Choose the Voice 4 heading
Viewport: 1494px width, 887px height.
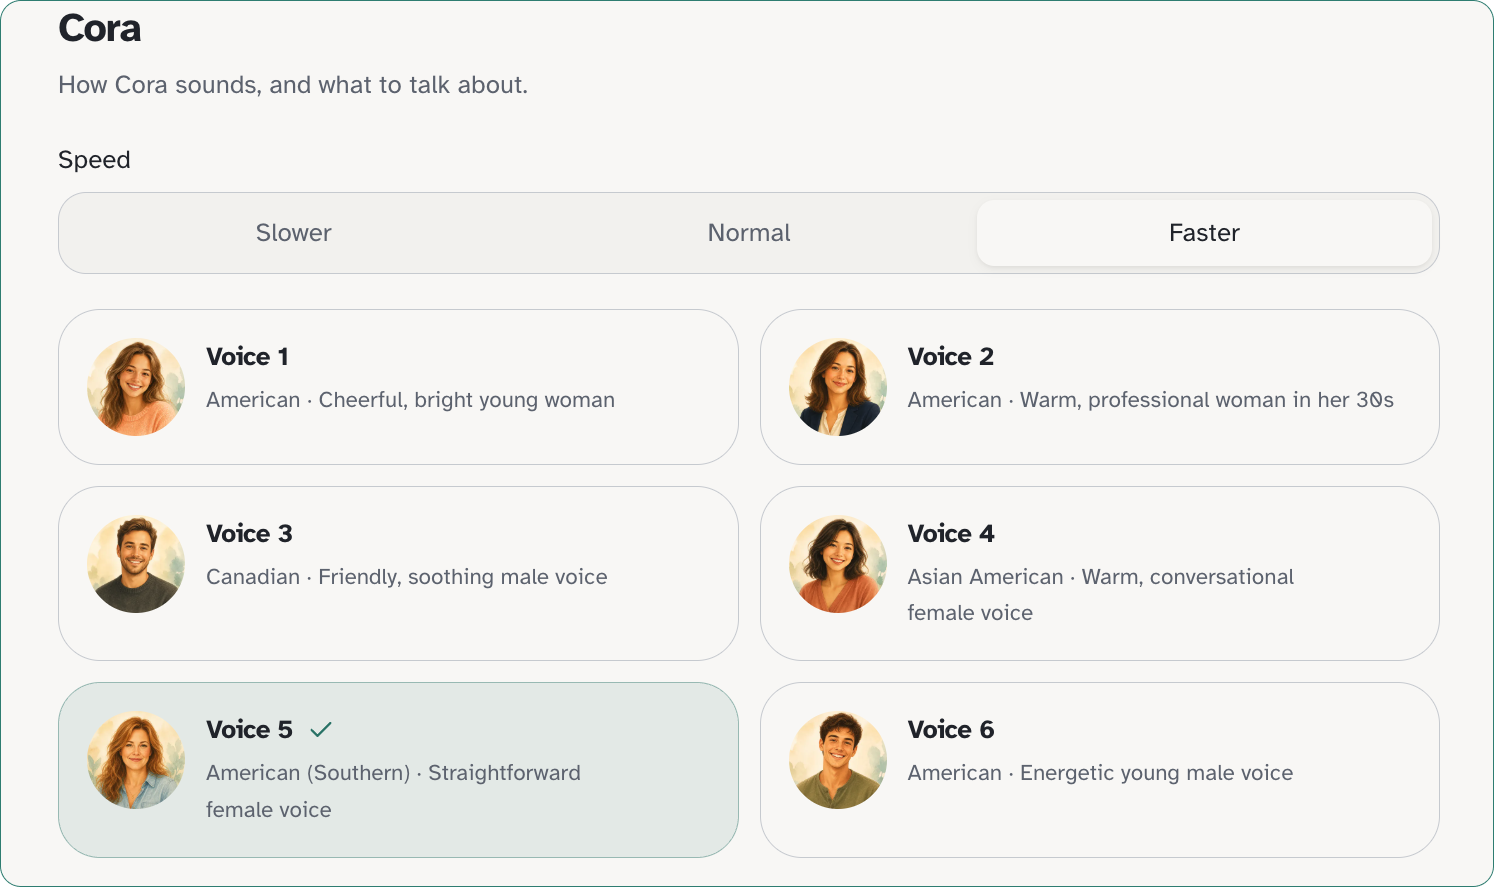click(951, 534)
